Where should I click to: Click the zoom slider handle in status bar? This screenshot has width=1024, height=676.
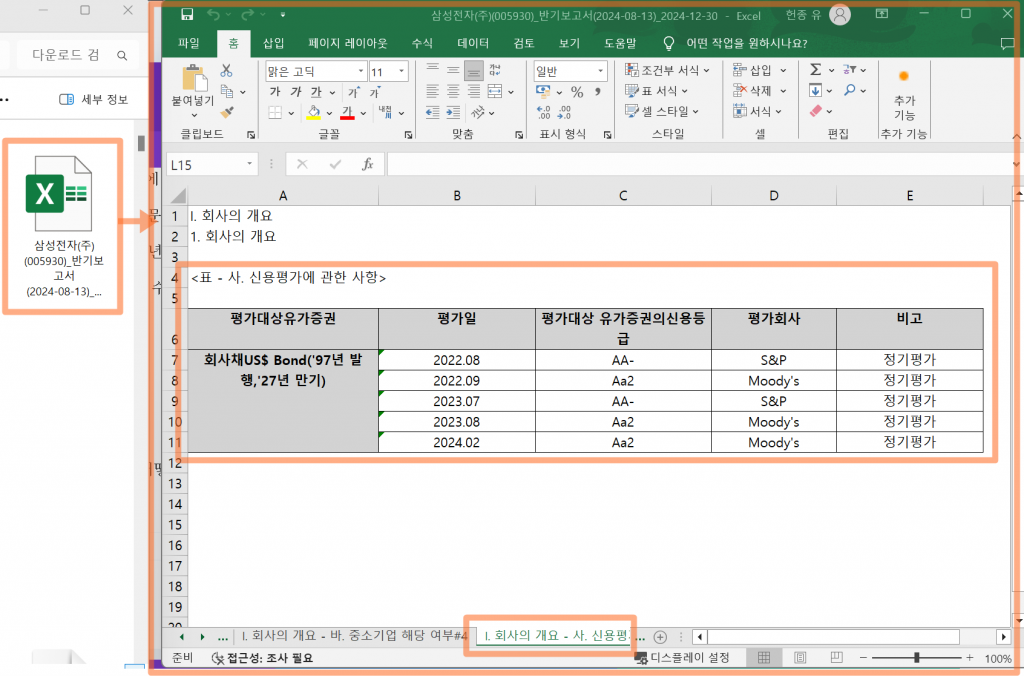click(x=917, y=658)
